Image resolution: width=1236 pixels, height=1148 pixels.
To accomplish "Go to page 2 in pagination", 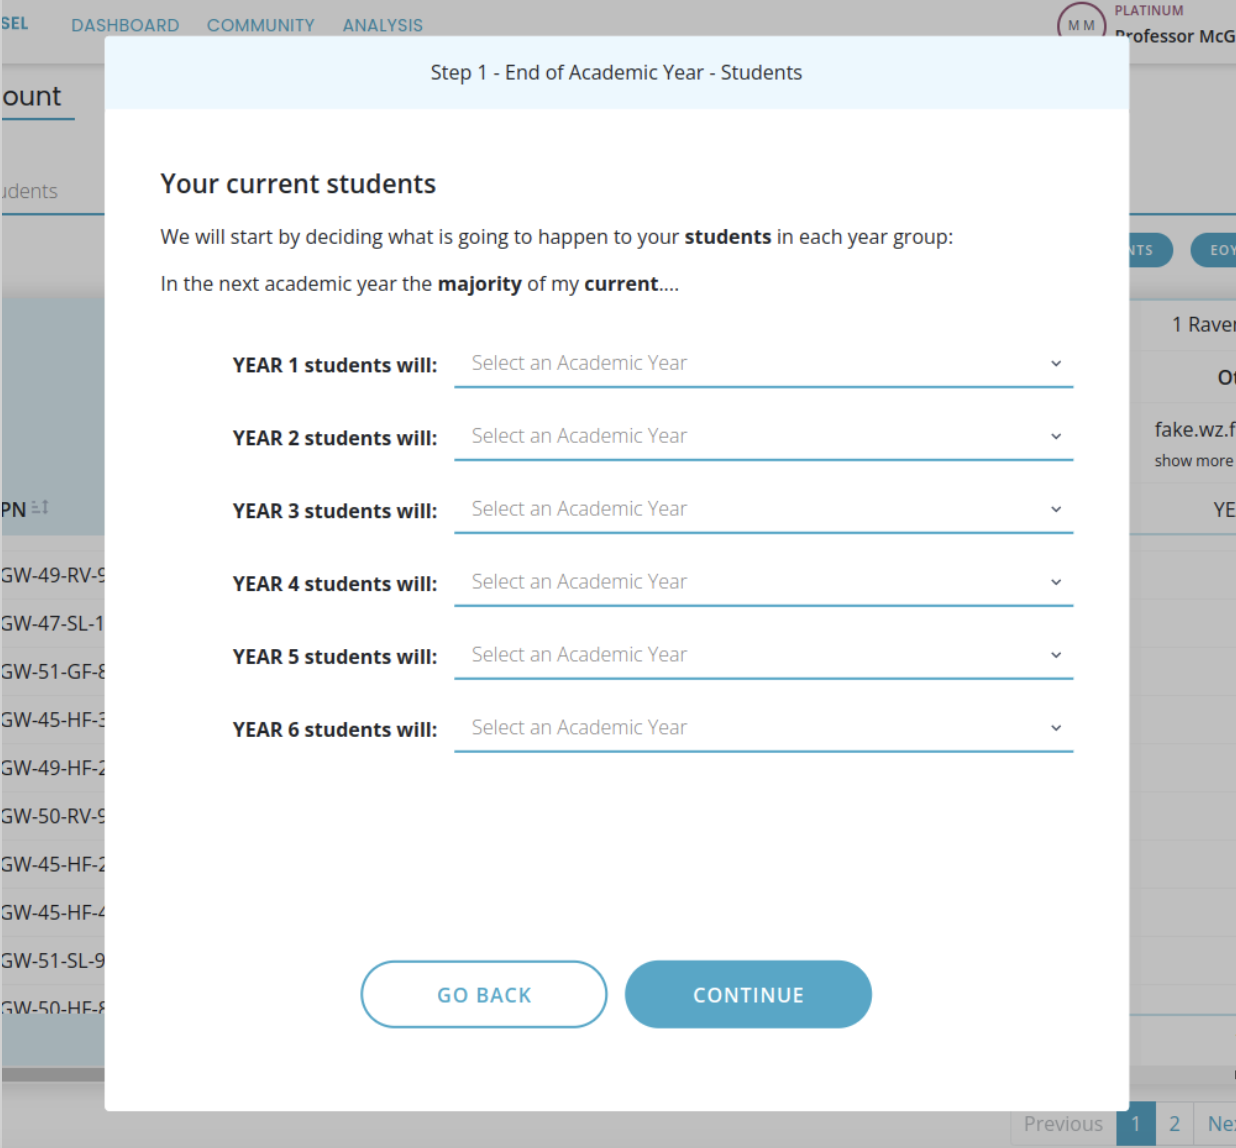I will tap(1174, 1124).
